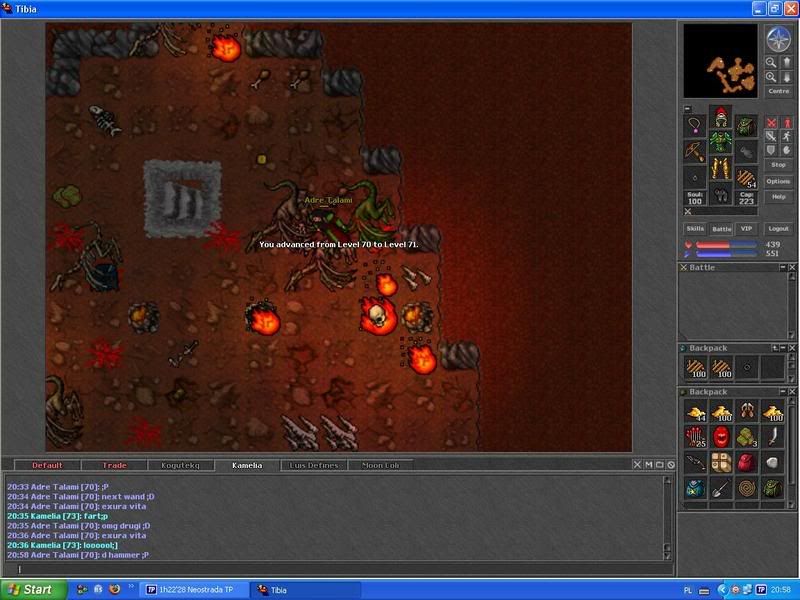This screenshot has height=600, width=800.
Task: Click the Centre minimap button
Action: 779,91
